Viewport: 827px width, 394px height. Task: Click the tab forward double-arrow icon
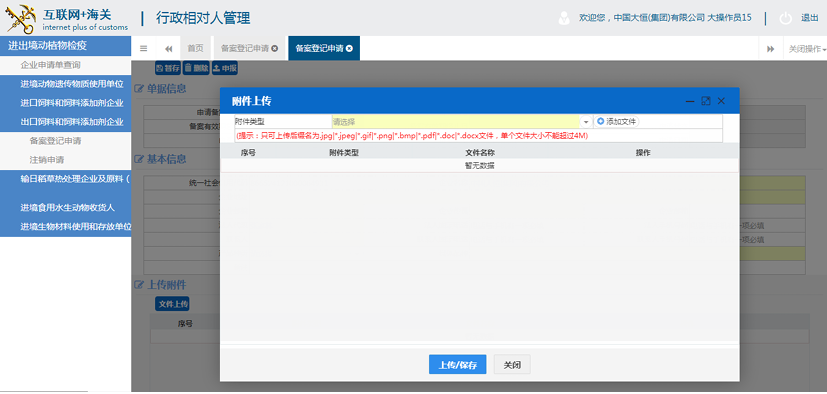point(771,49)
